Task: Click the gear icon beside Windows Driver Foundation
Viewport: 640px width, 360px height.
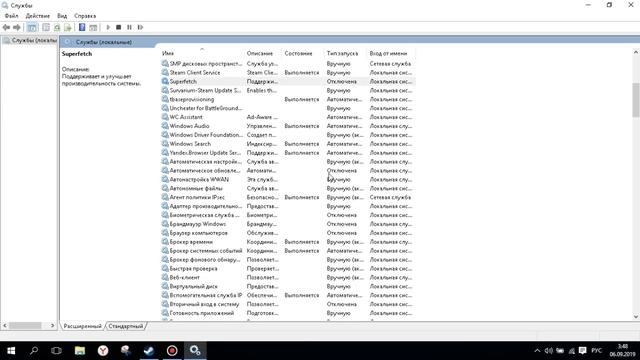Action: pos(165,135)
